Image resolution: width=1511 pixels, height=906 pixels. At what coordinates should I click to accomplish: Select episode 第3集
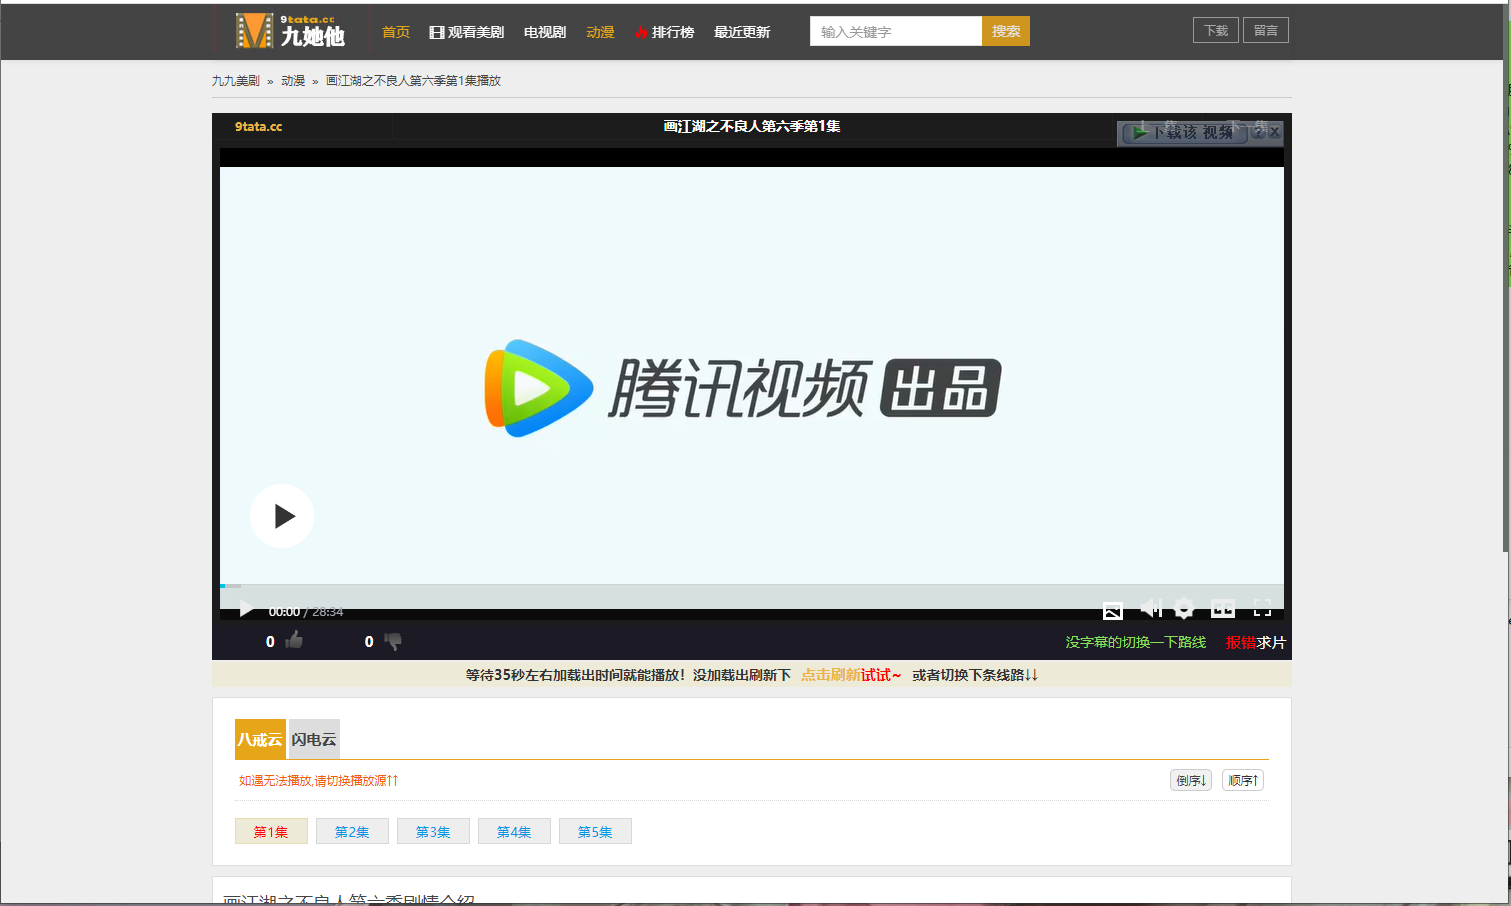[433, 831]
